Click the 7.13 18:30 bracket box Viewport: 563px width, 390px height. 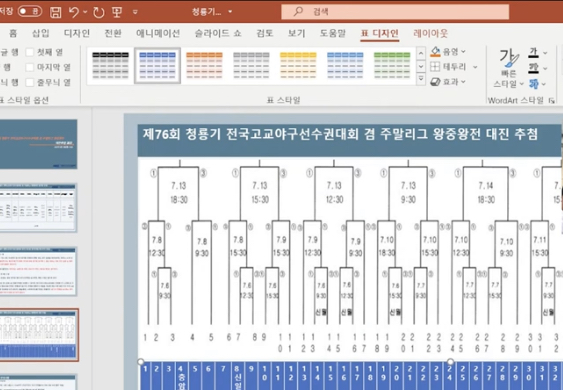pos(178,192)
